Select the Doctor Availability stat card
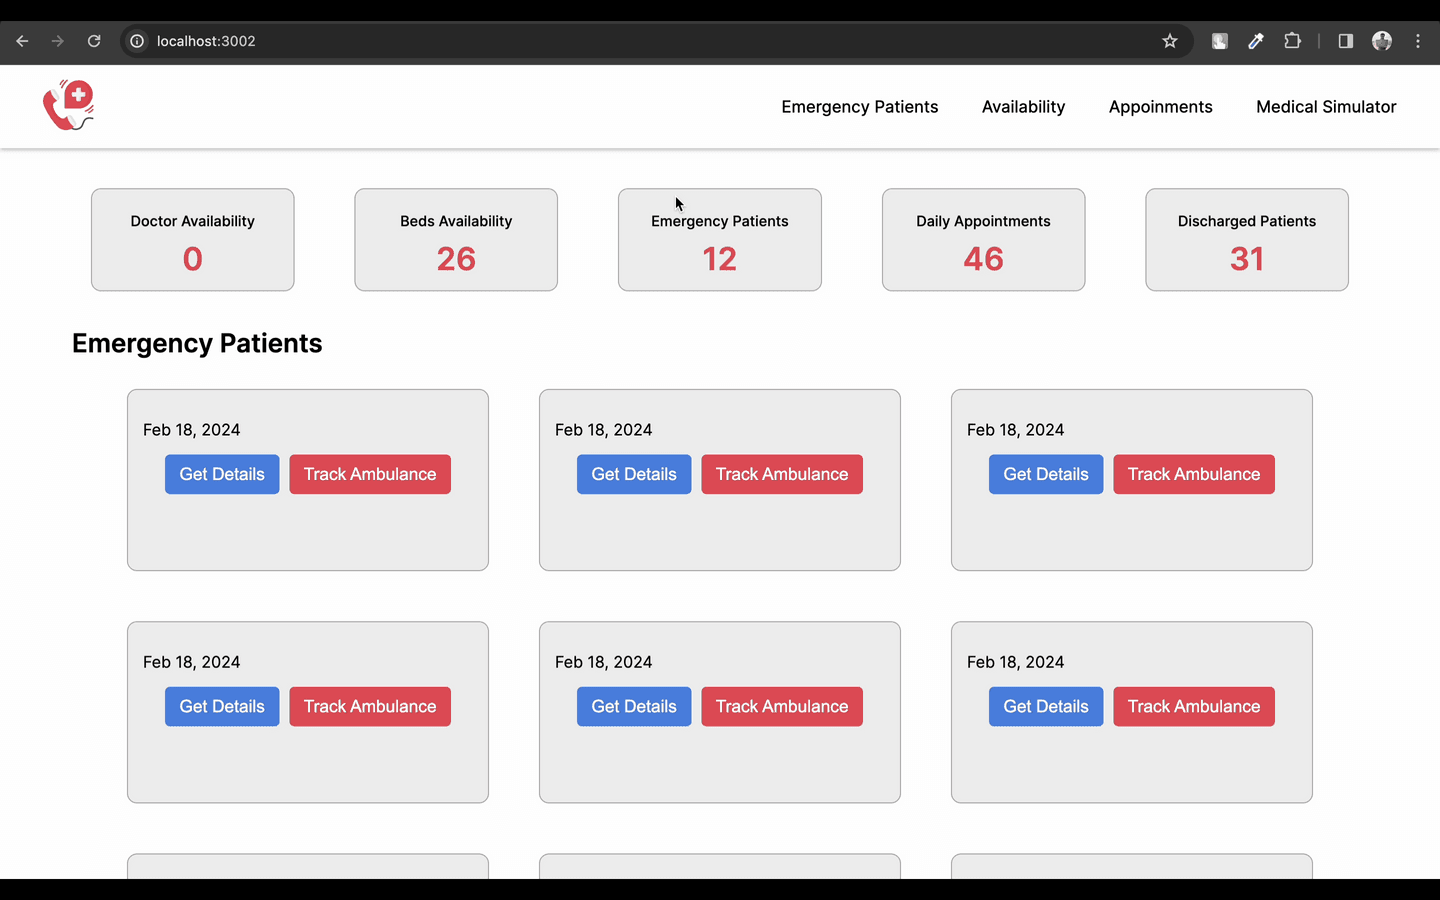 pos(193,240)
